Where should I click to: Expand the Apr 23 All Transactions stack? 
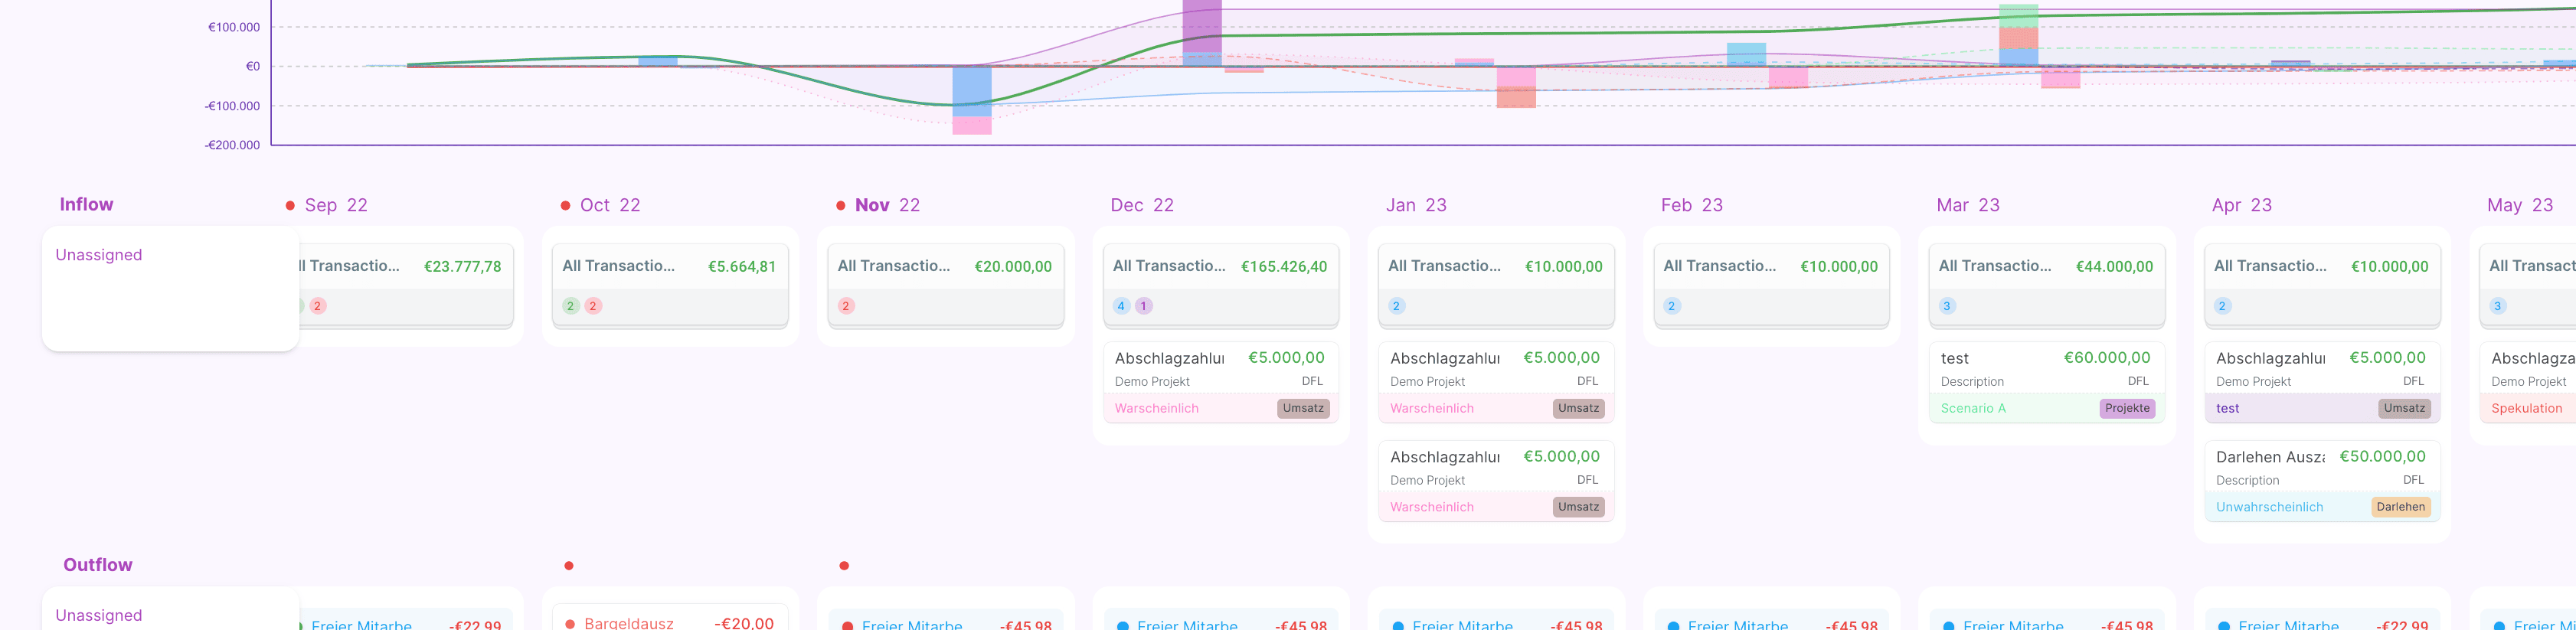click(2321, 267)
